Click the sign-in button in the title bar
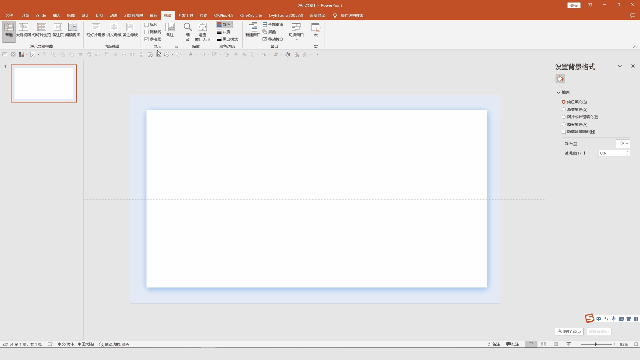640x360 pixels. [x=573, y=5]
